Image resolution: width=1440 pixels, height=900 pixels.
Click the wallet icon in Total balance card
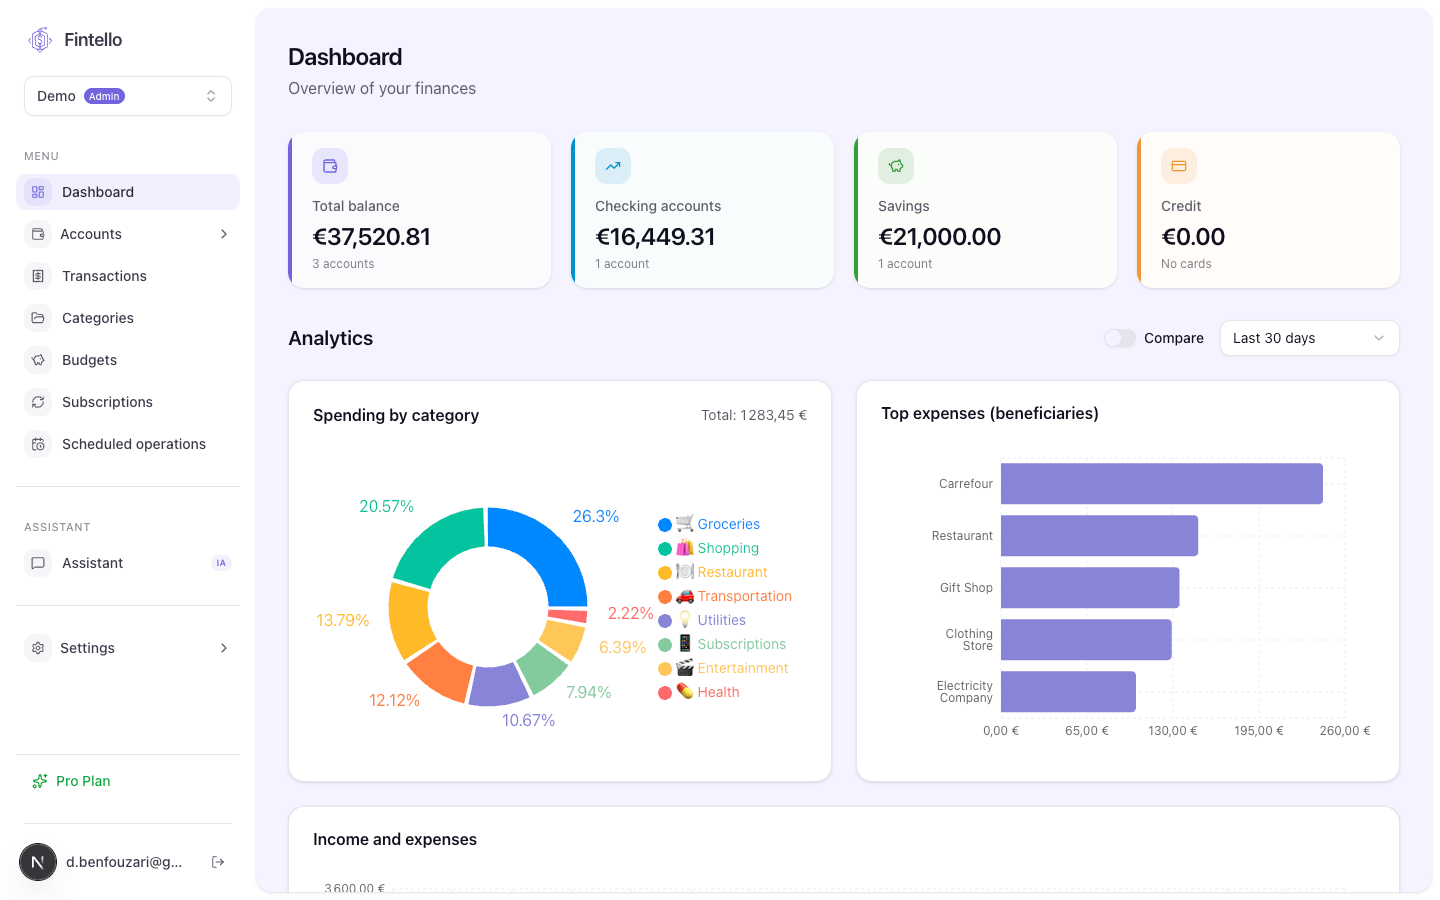click(x=330, y=166)
